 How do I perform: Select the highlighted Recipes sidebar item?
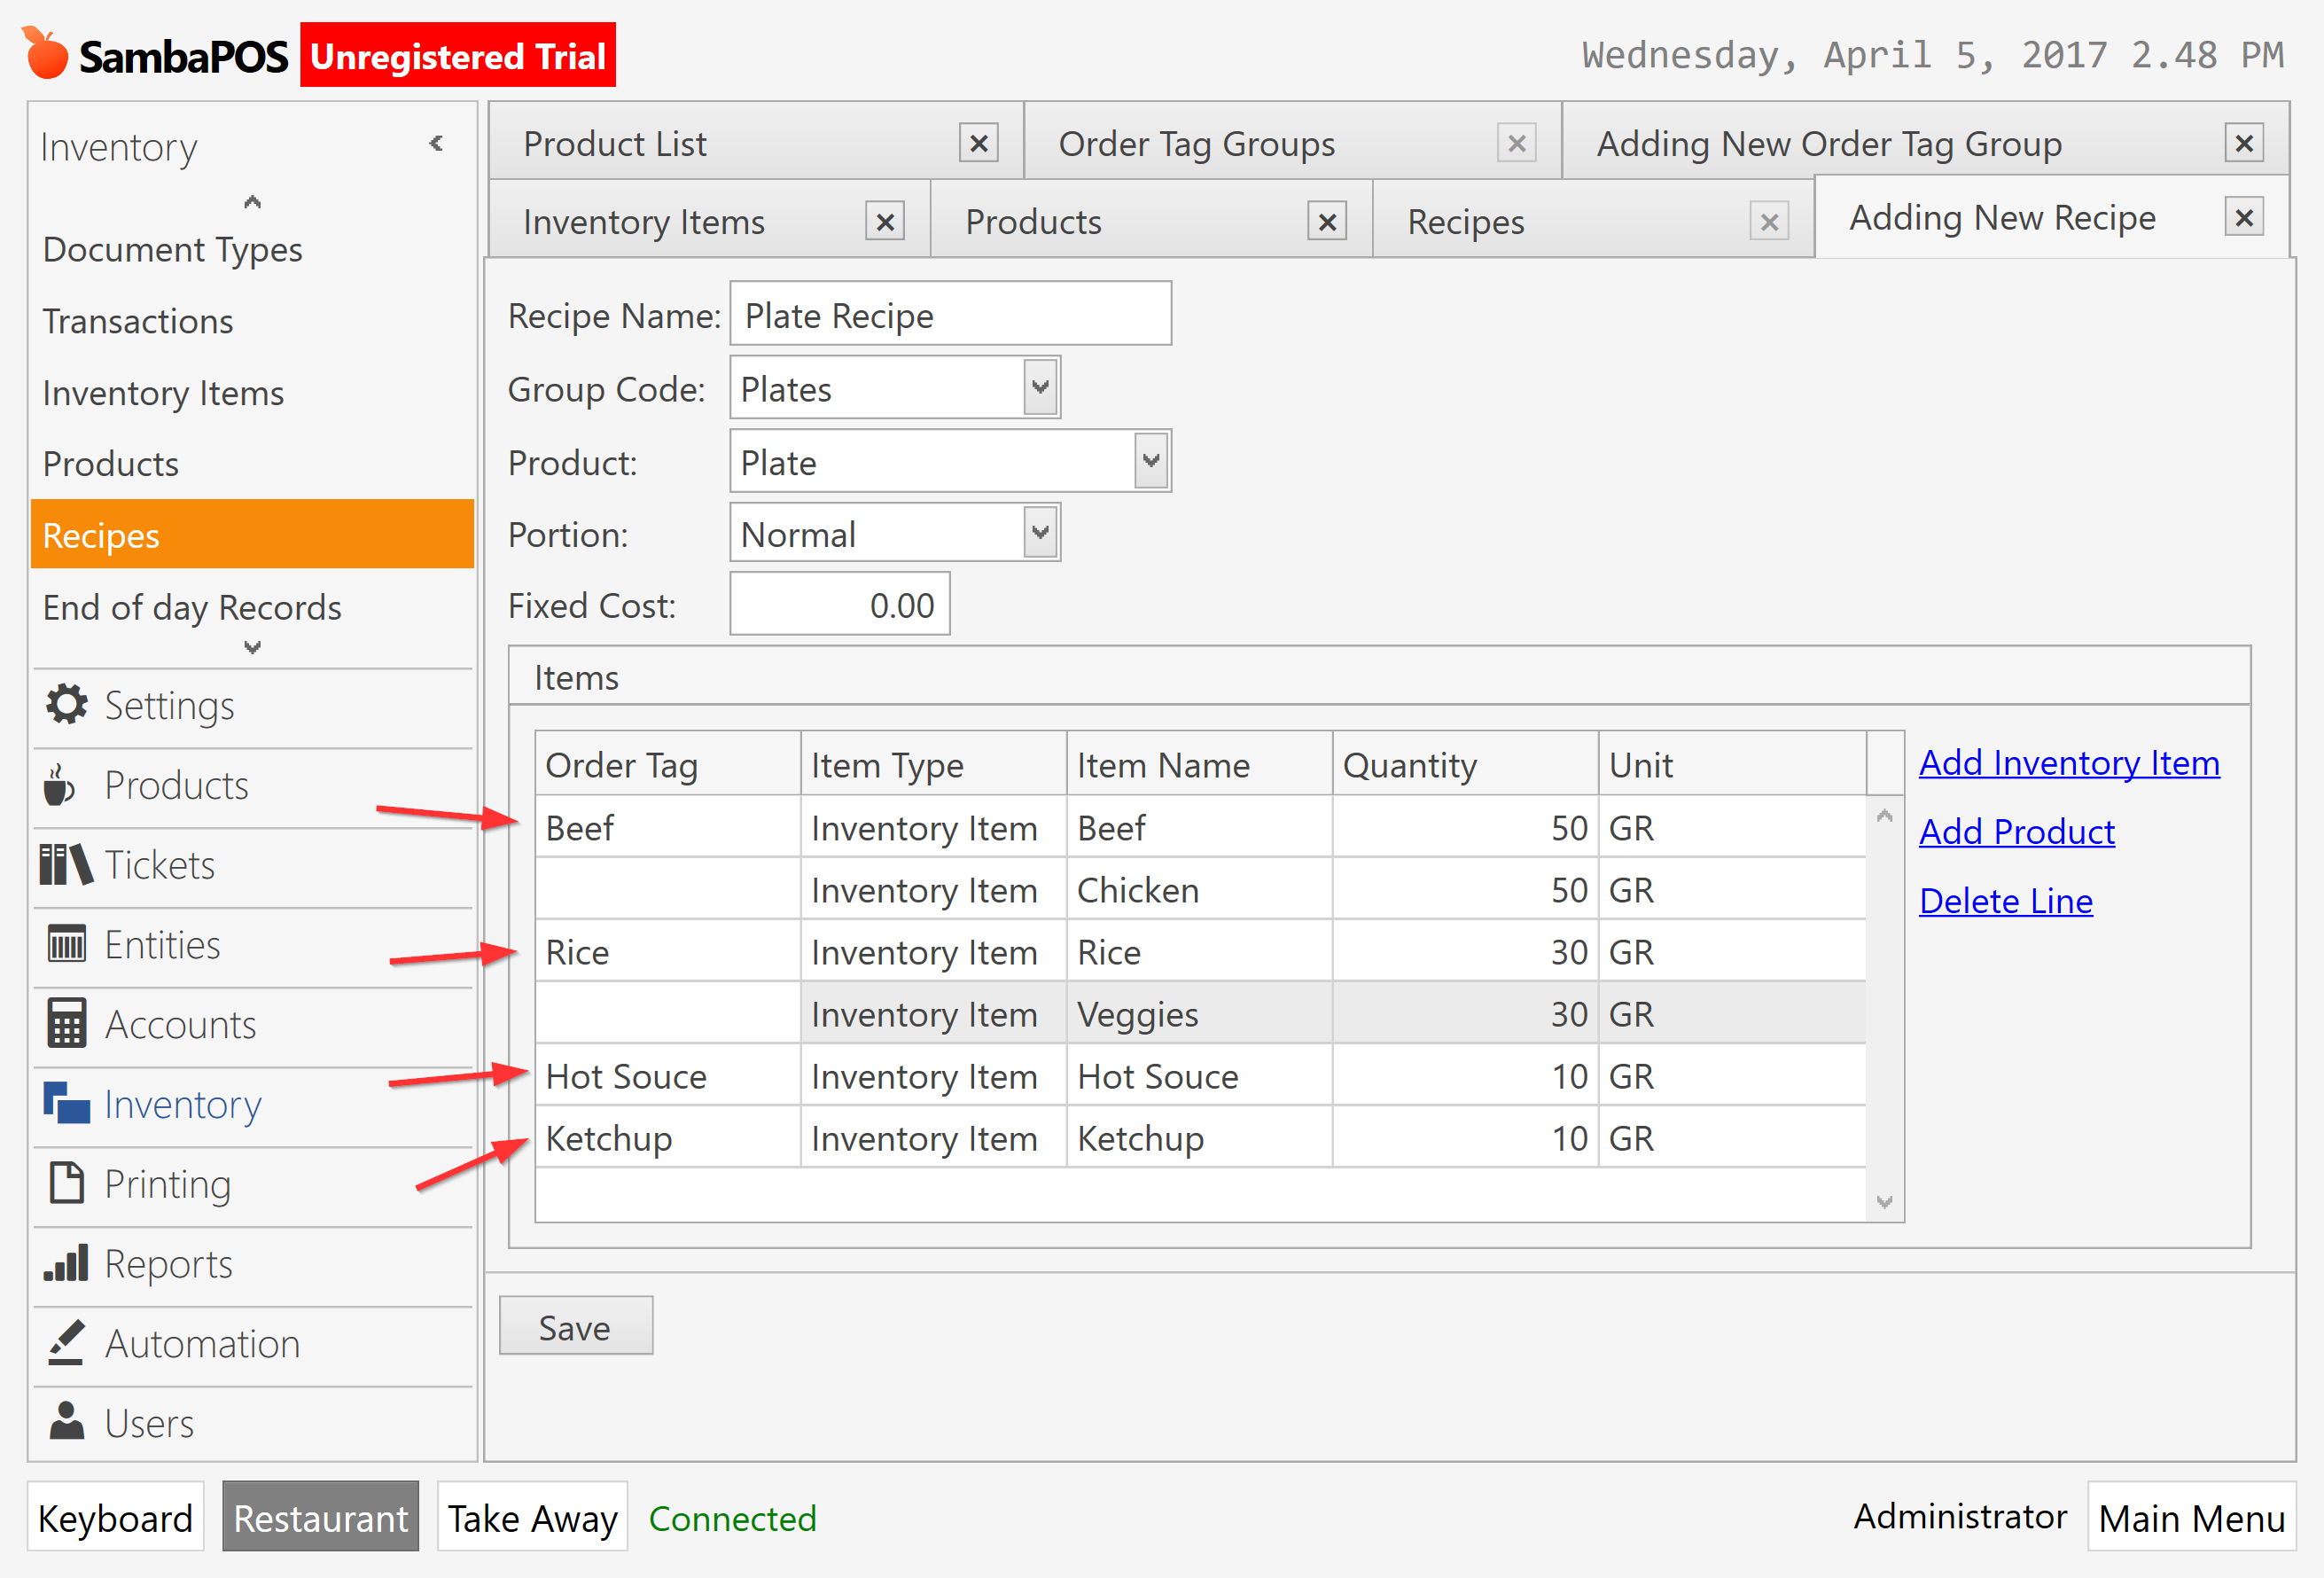252,534
